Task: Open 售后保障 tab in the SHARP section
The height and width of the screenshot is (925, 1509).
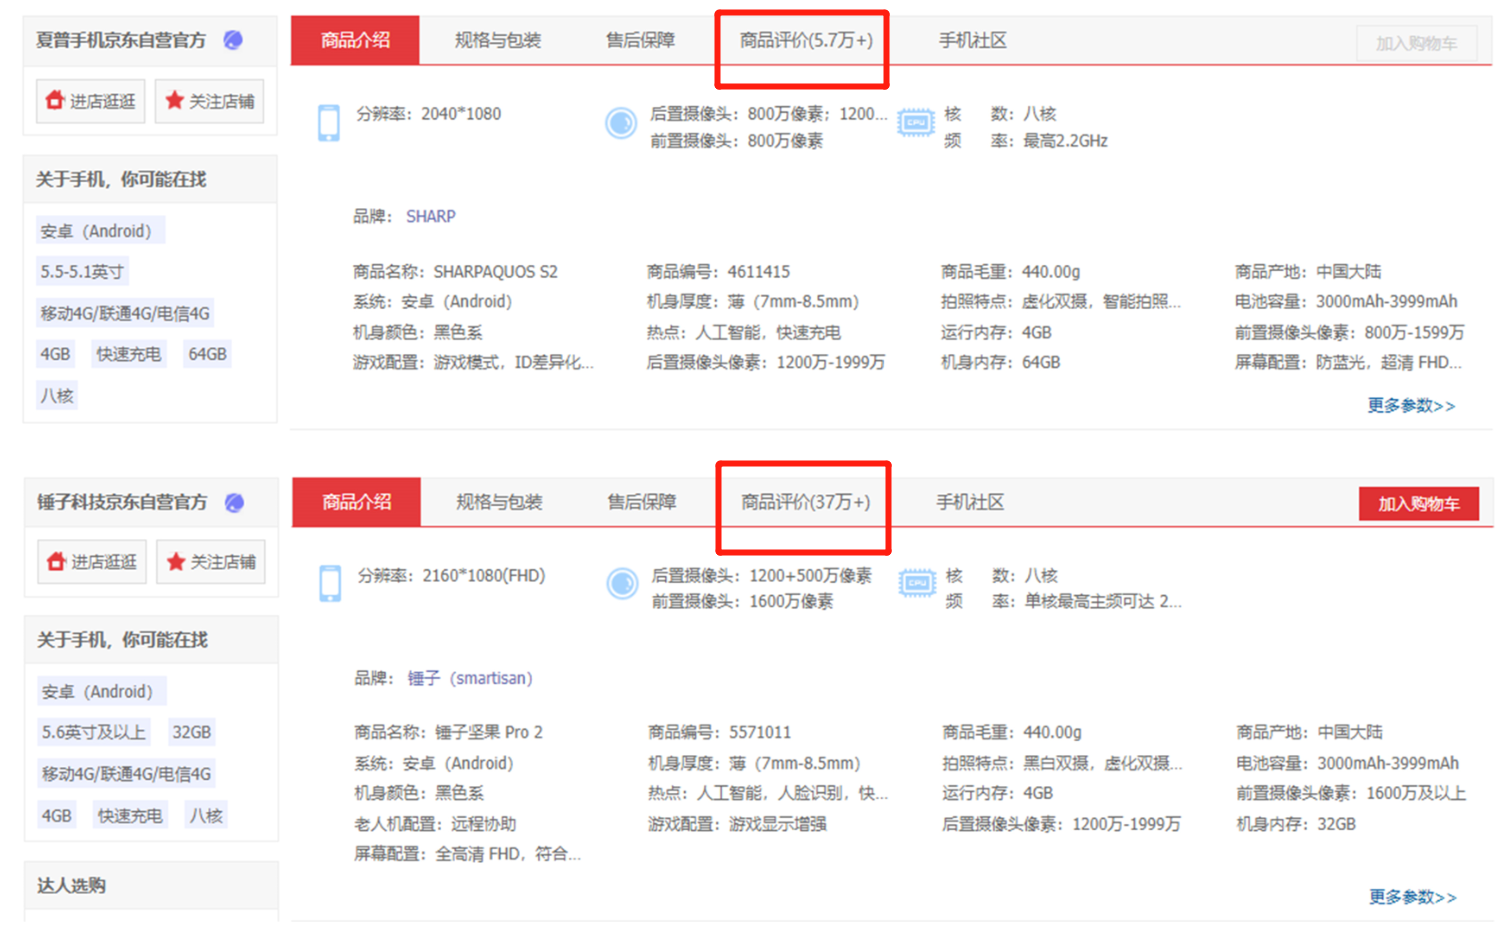Action: pyautogui.click(x=640, y=40)
